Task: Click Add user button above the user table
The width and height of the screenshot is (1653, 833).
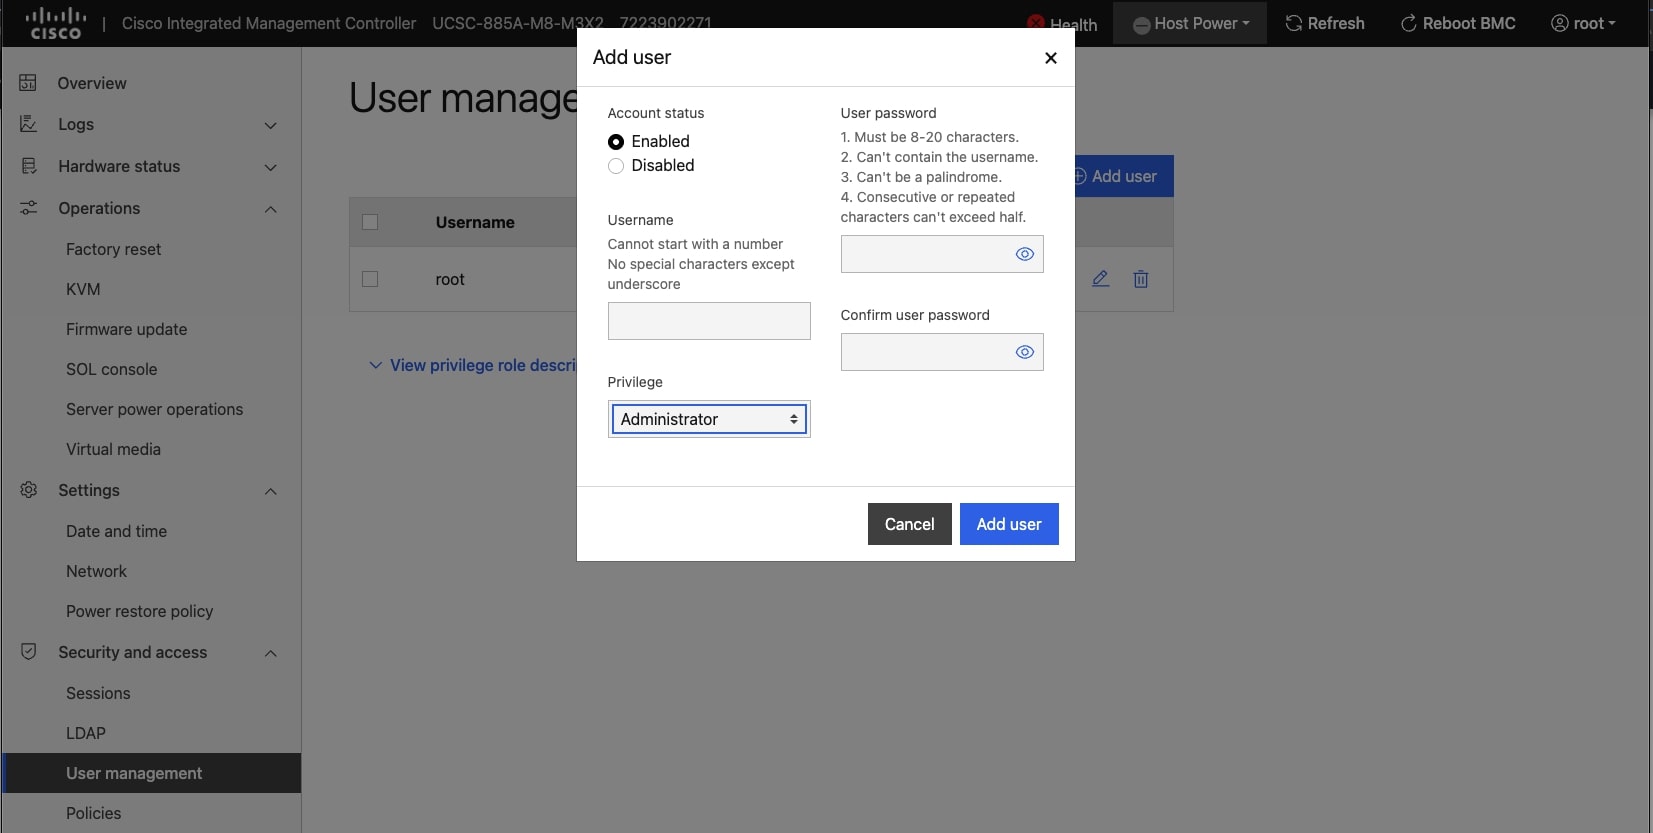Action: (x=1123, y=176)
